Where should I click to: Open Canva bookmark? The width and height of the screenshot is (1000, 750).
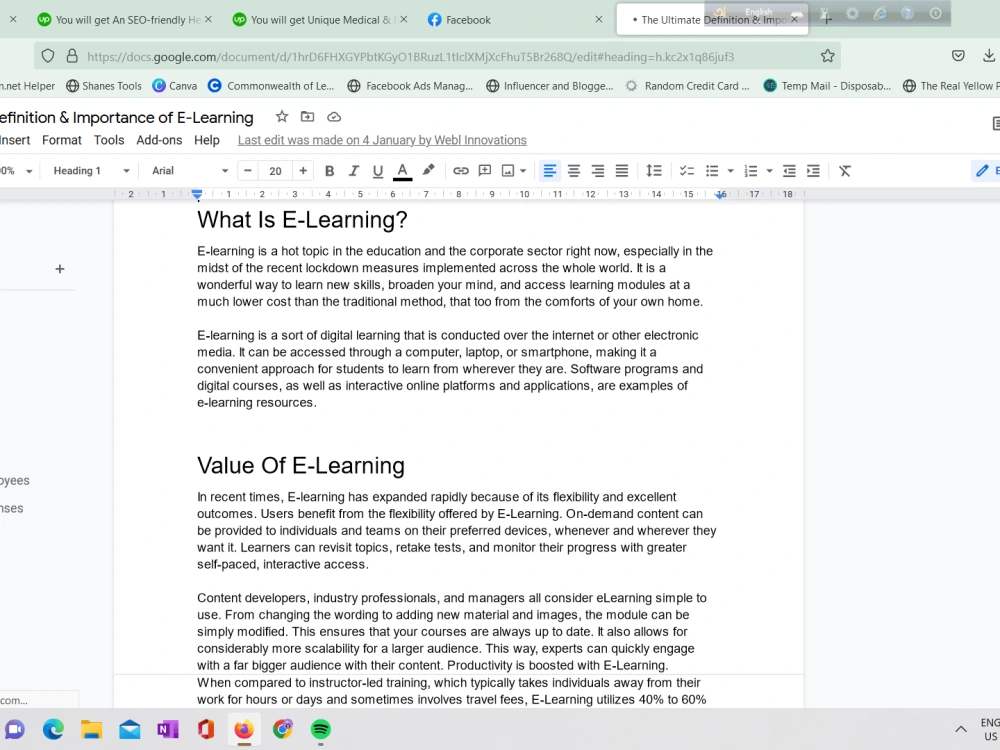click(x=175, y=85)
